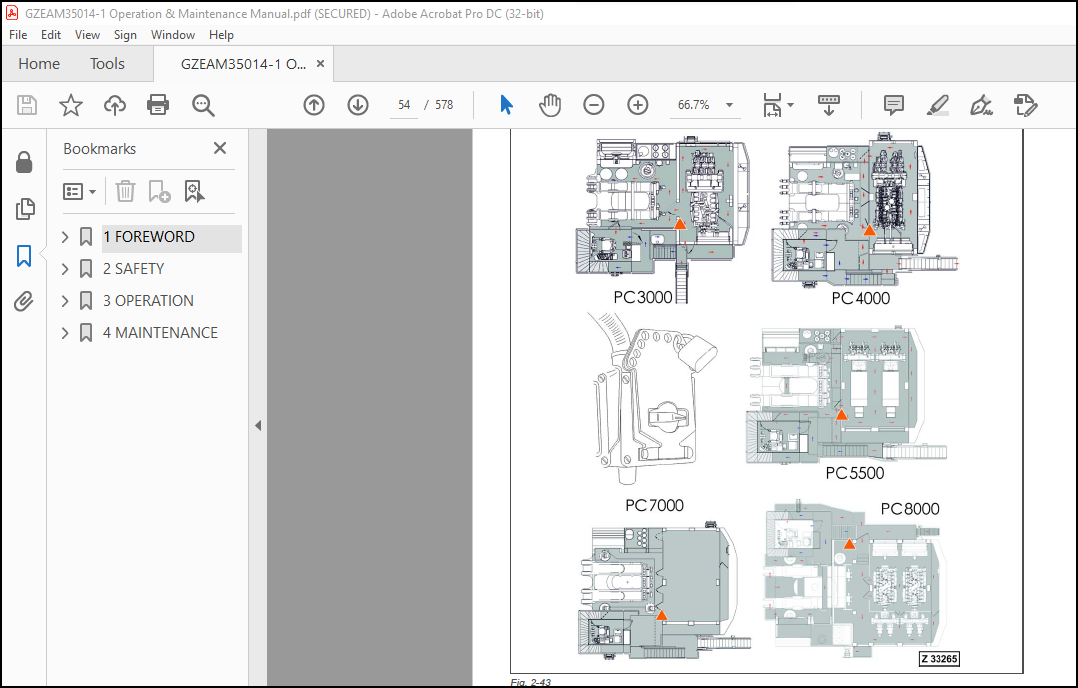This screenshot has height=688, width=1078.
Task: Expand the 1 FOREWORD bookmark
Action: pos(65,237)
